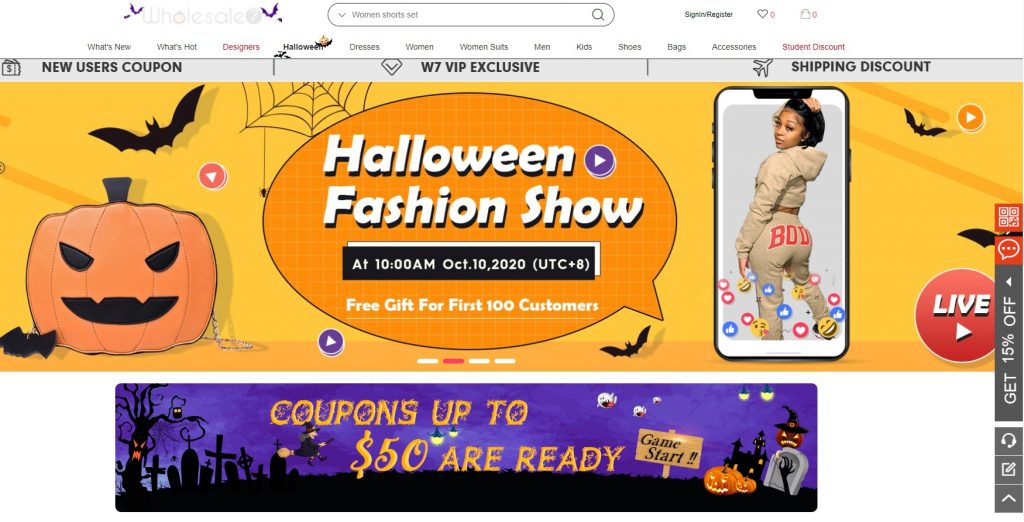Expand the Get 15% Off side panel
Screen dimensions: 1024x522
click(1009, 342)
